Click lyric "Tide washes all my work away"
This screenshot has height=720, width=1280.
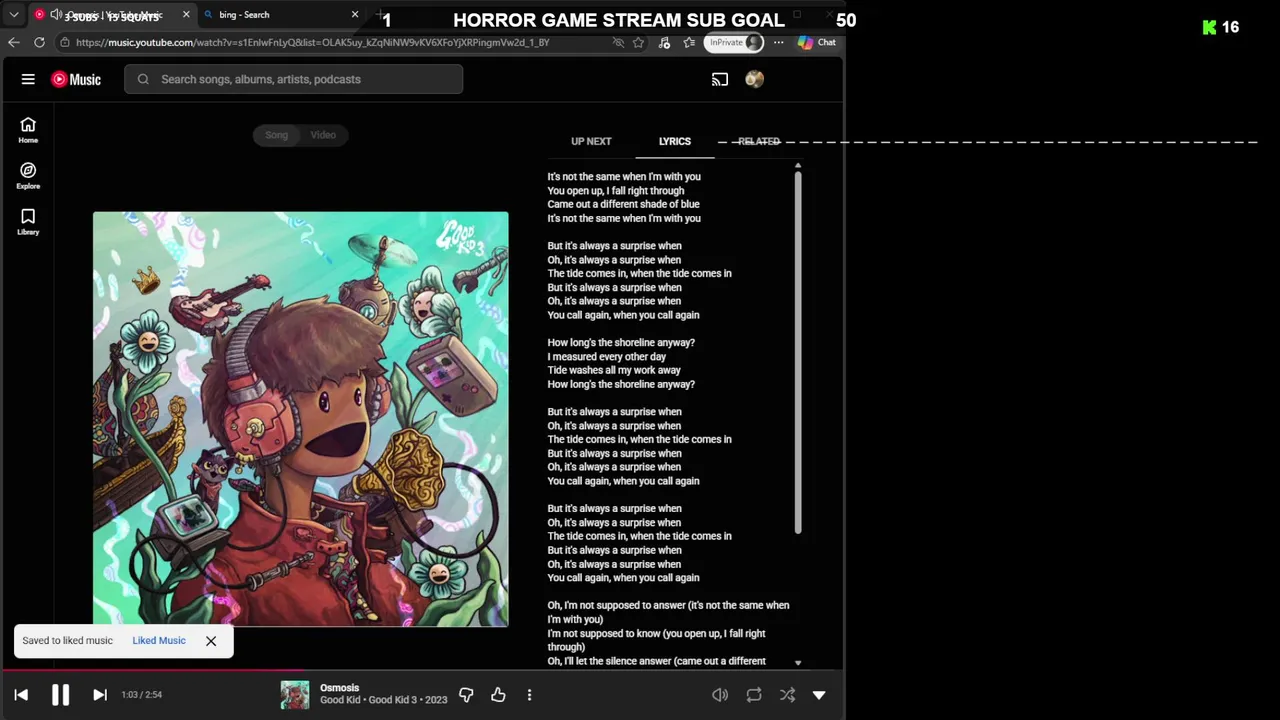[614, 370]
